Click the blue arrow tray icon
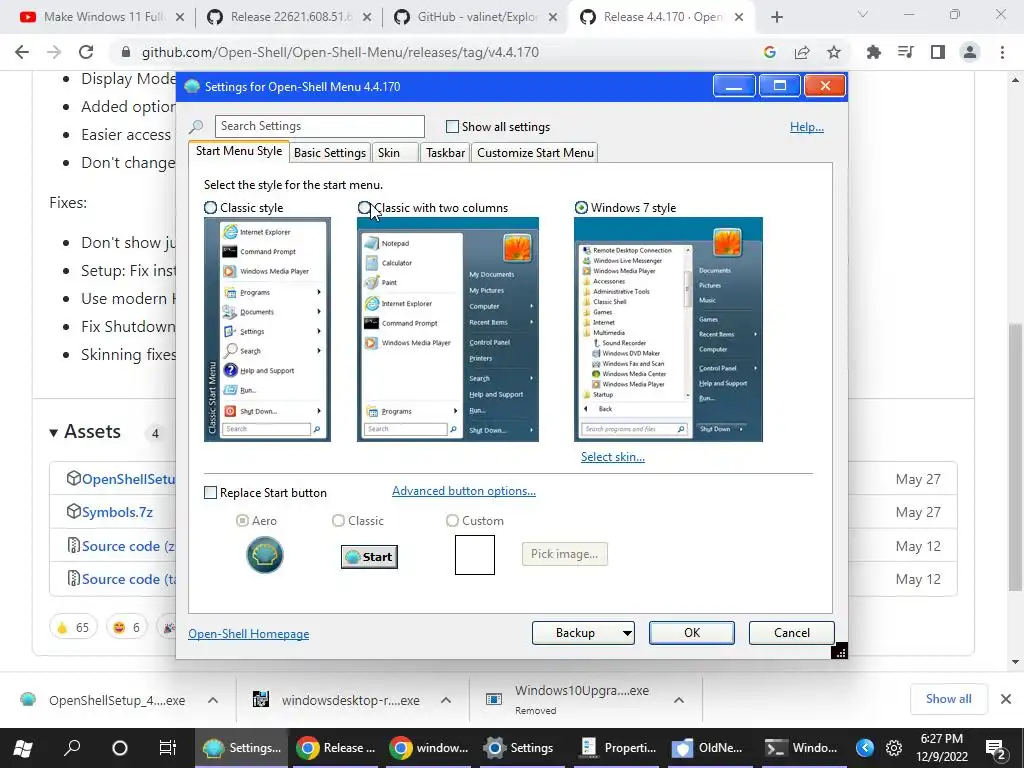The width and height of the screenshot is (1024, 768). (865, 748)
